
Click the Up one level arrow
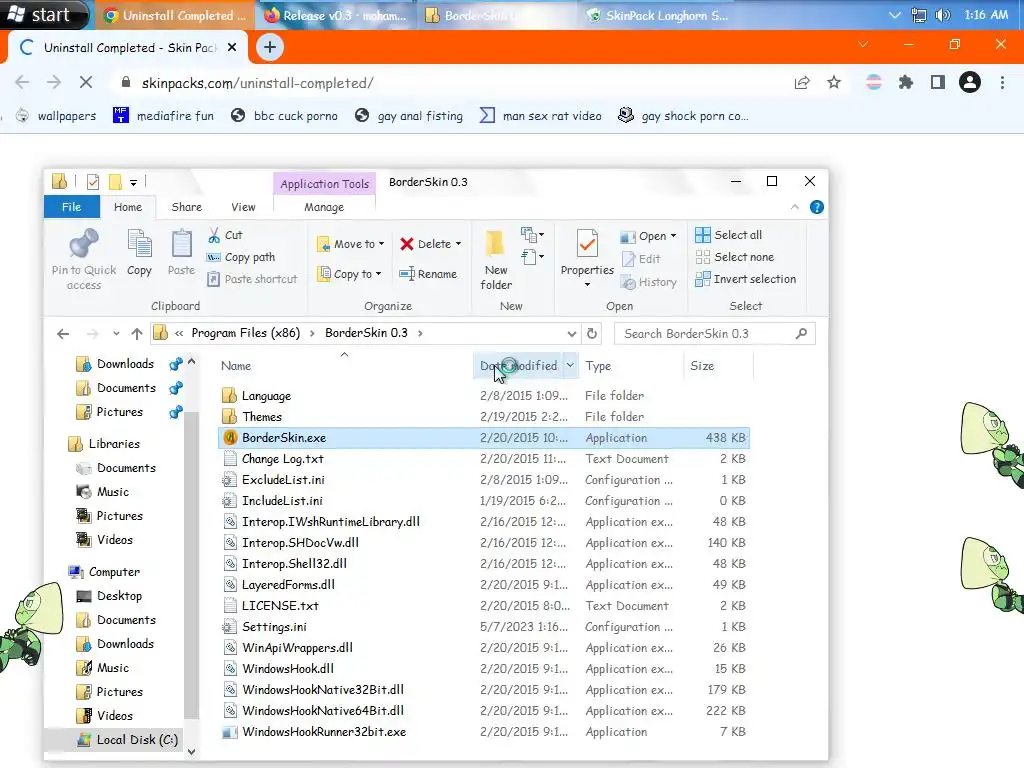(136, 334)
